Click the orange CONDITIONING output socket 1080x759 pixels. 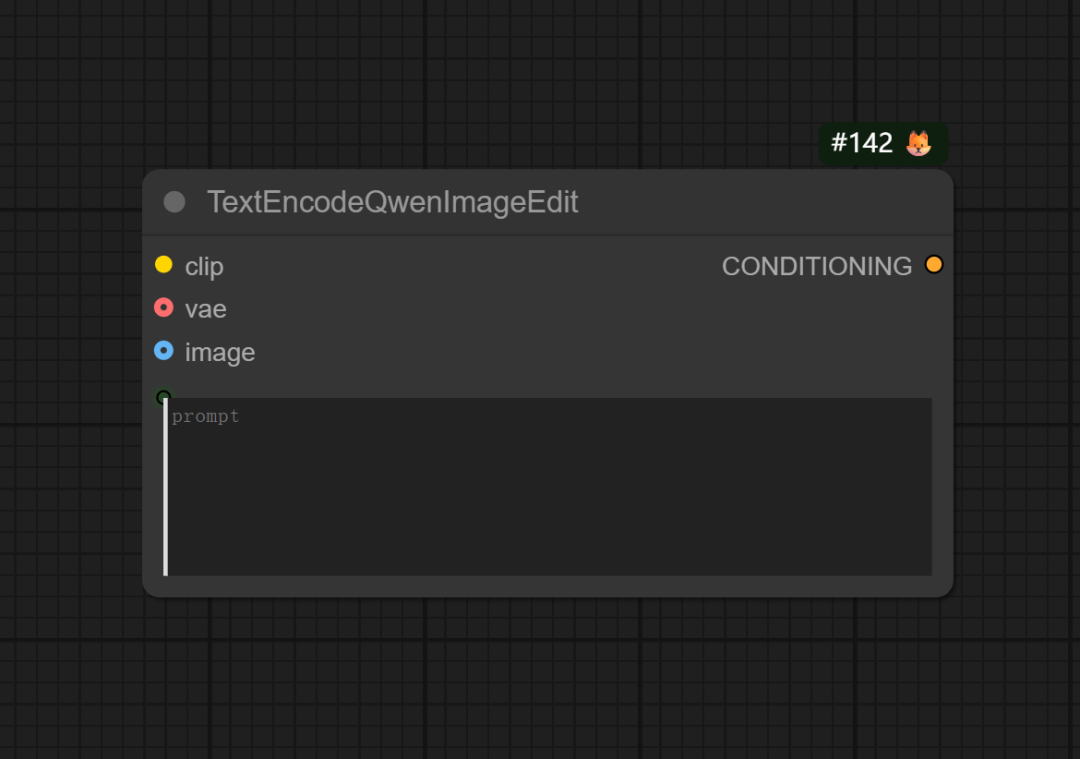click(934, 265)
